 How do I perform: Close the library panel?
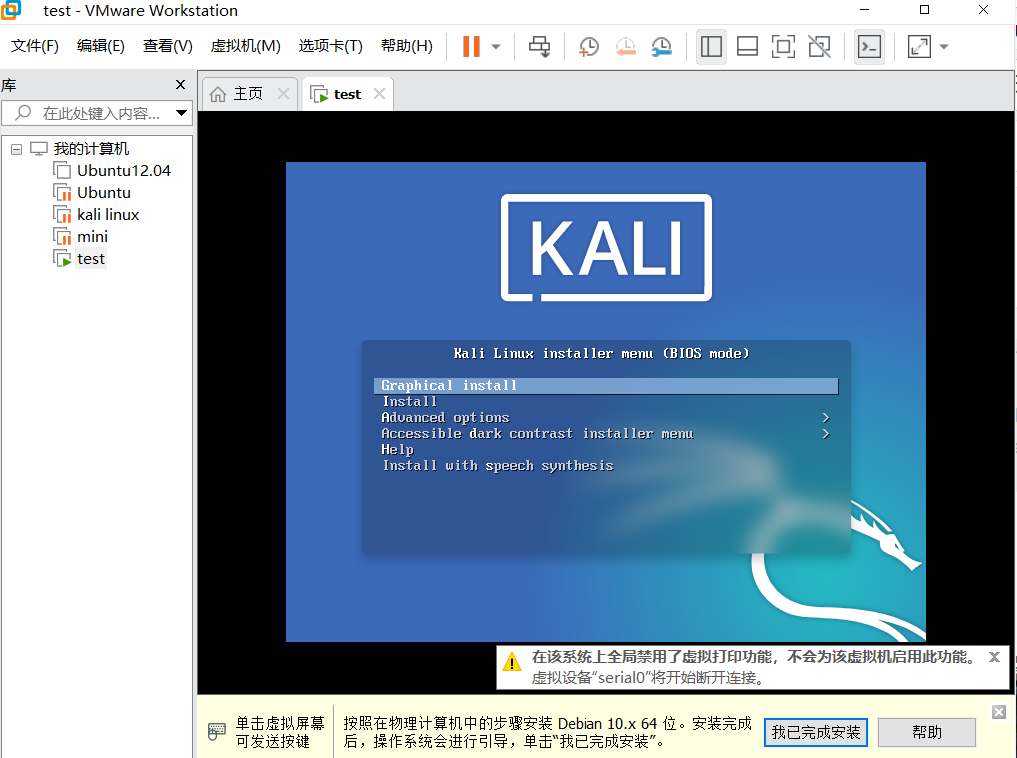(180, 85)
